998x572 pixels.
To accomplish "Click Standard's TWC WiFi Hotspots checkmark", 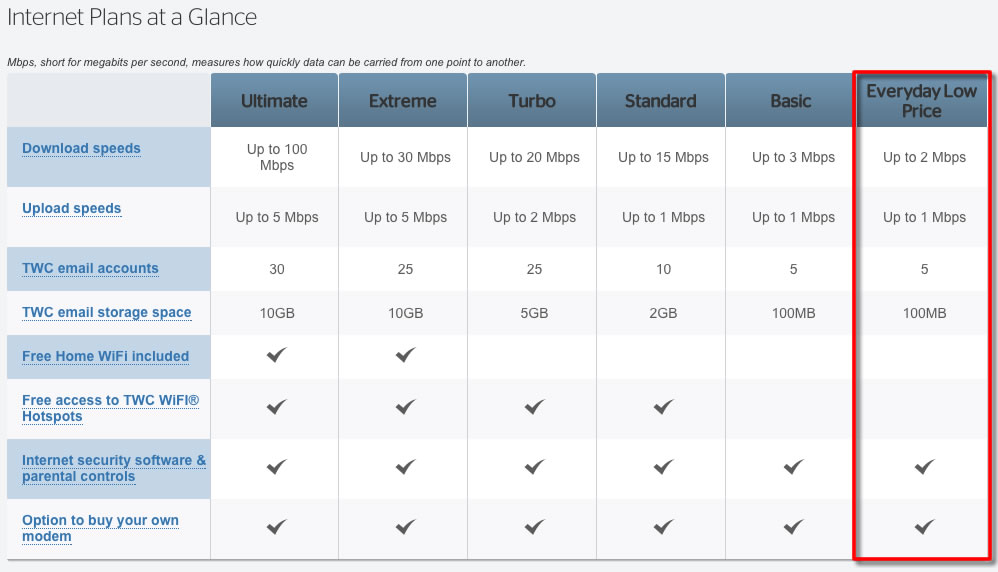I will [x=662, y=407].
